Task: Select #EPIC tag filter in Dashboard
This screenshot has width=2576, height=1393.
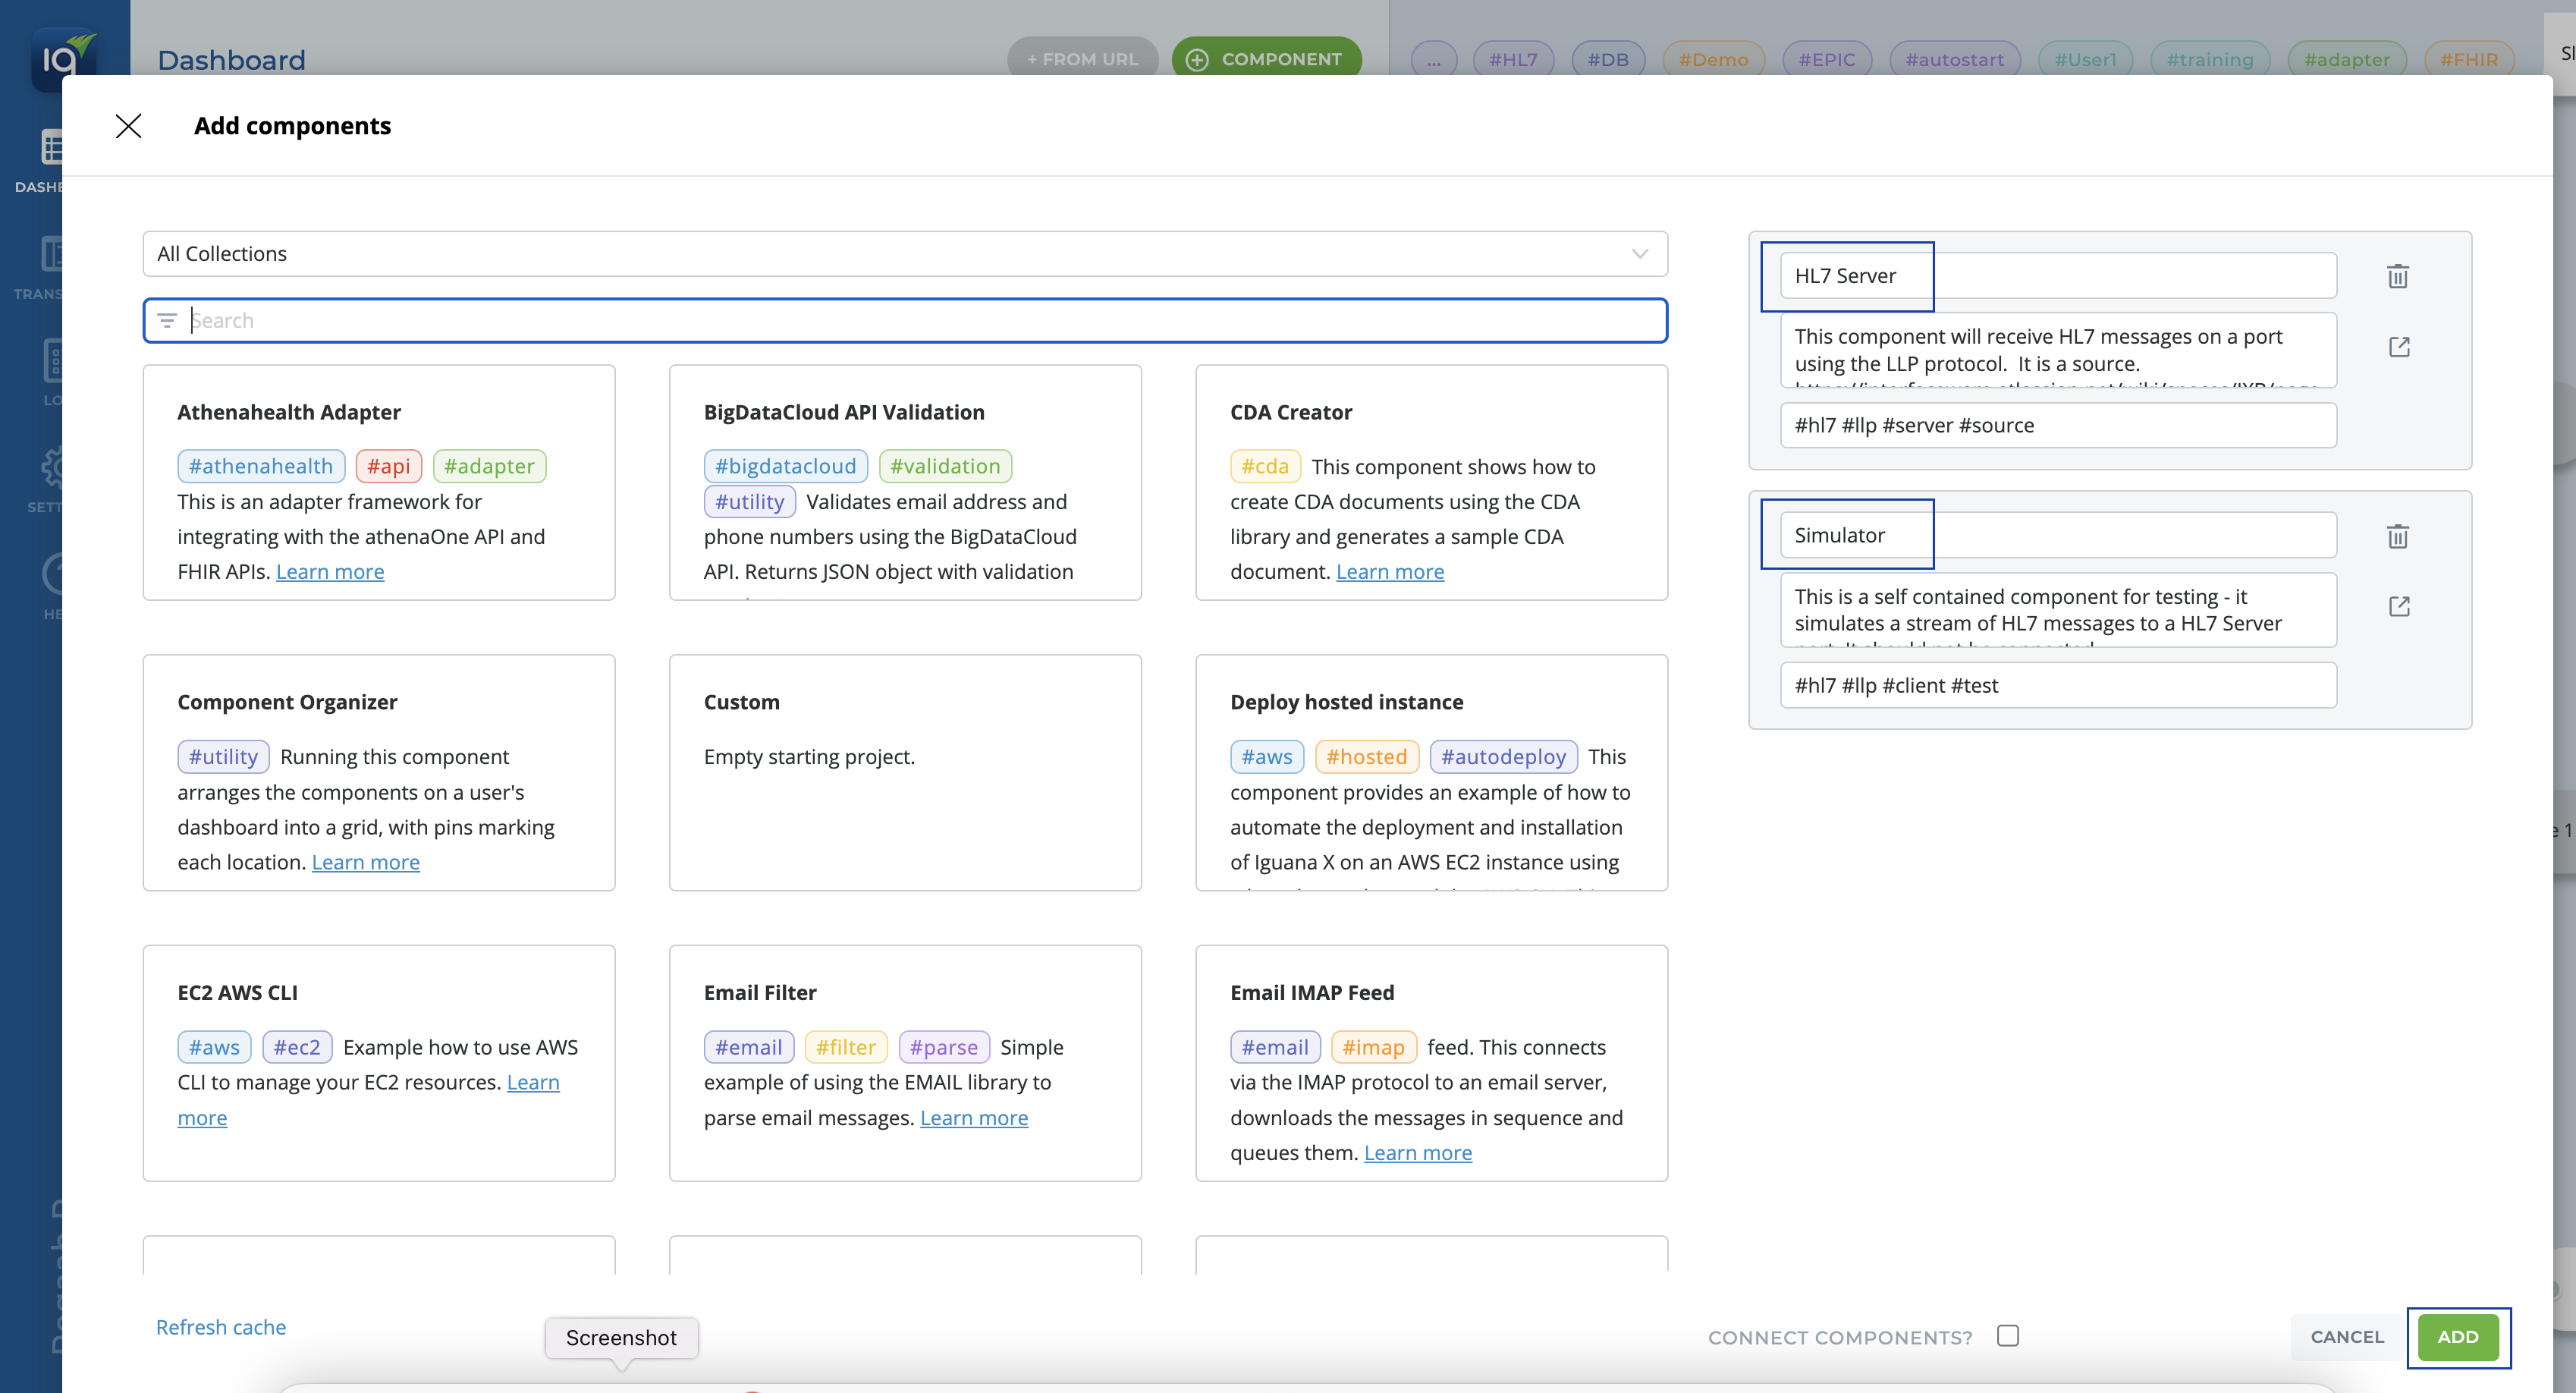Action: (1827, 59)
